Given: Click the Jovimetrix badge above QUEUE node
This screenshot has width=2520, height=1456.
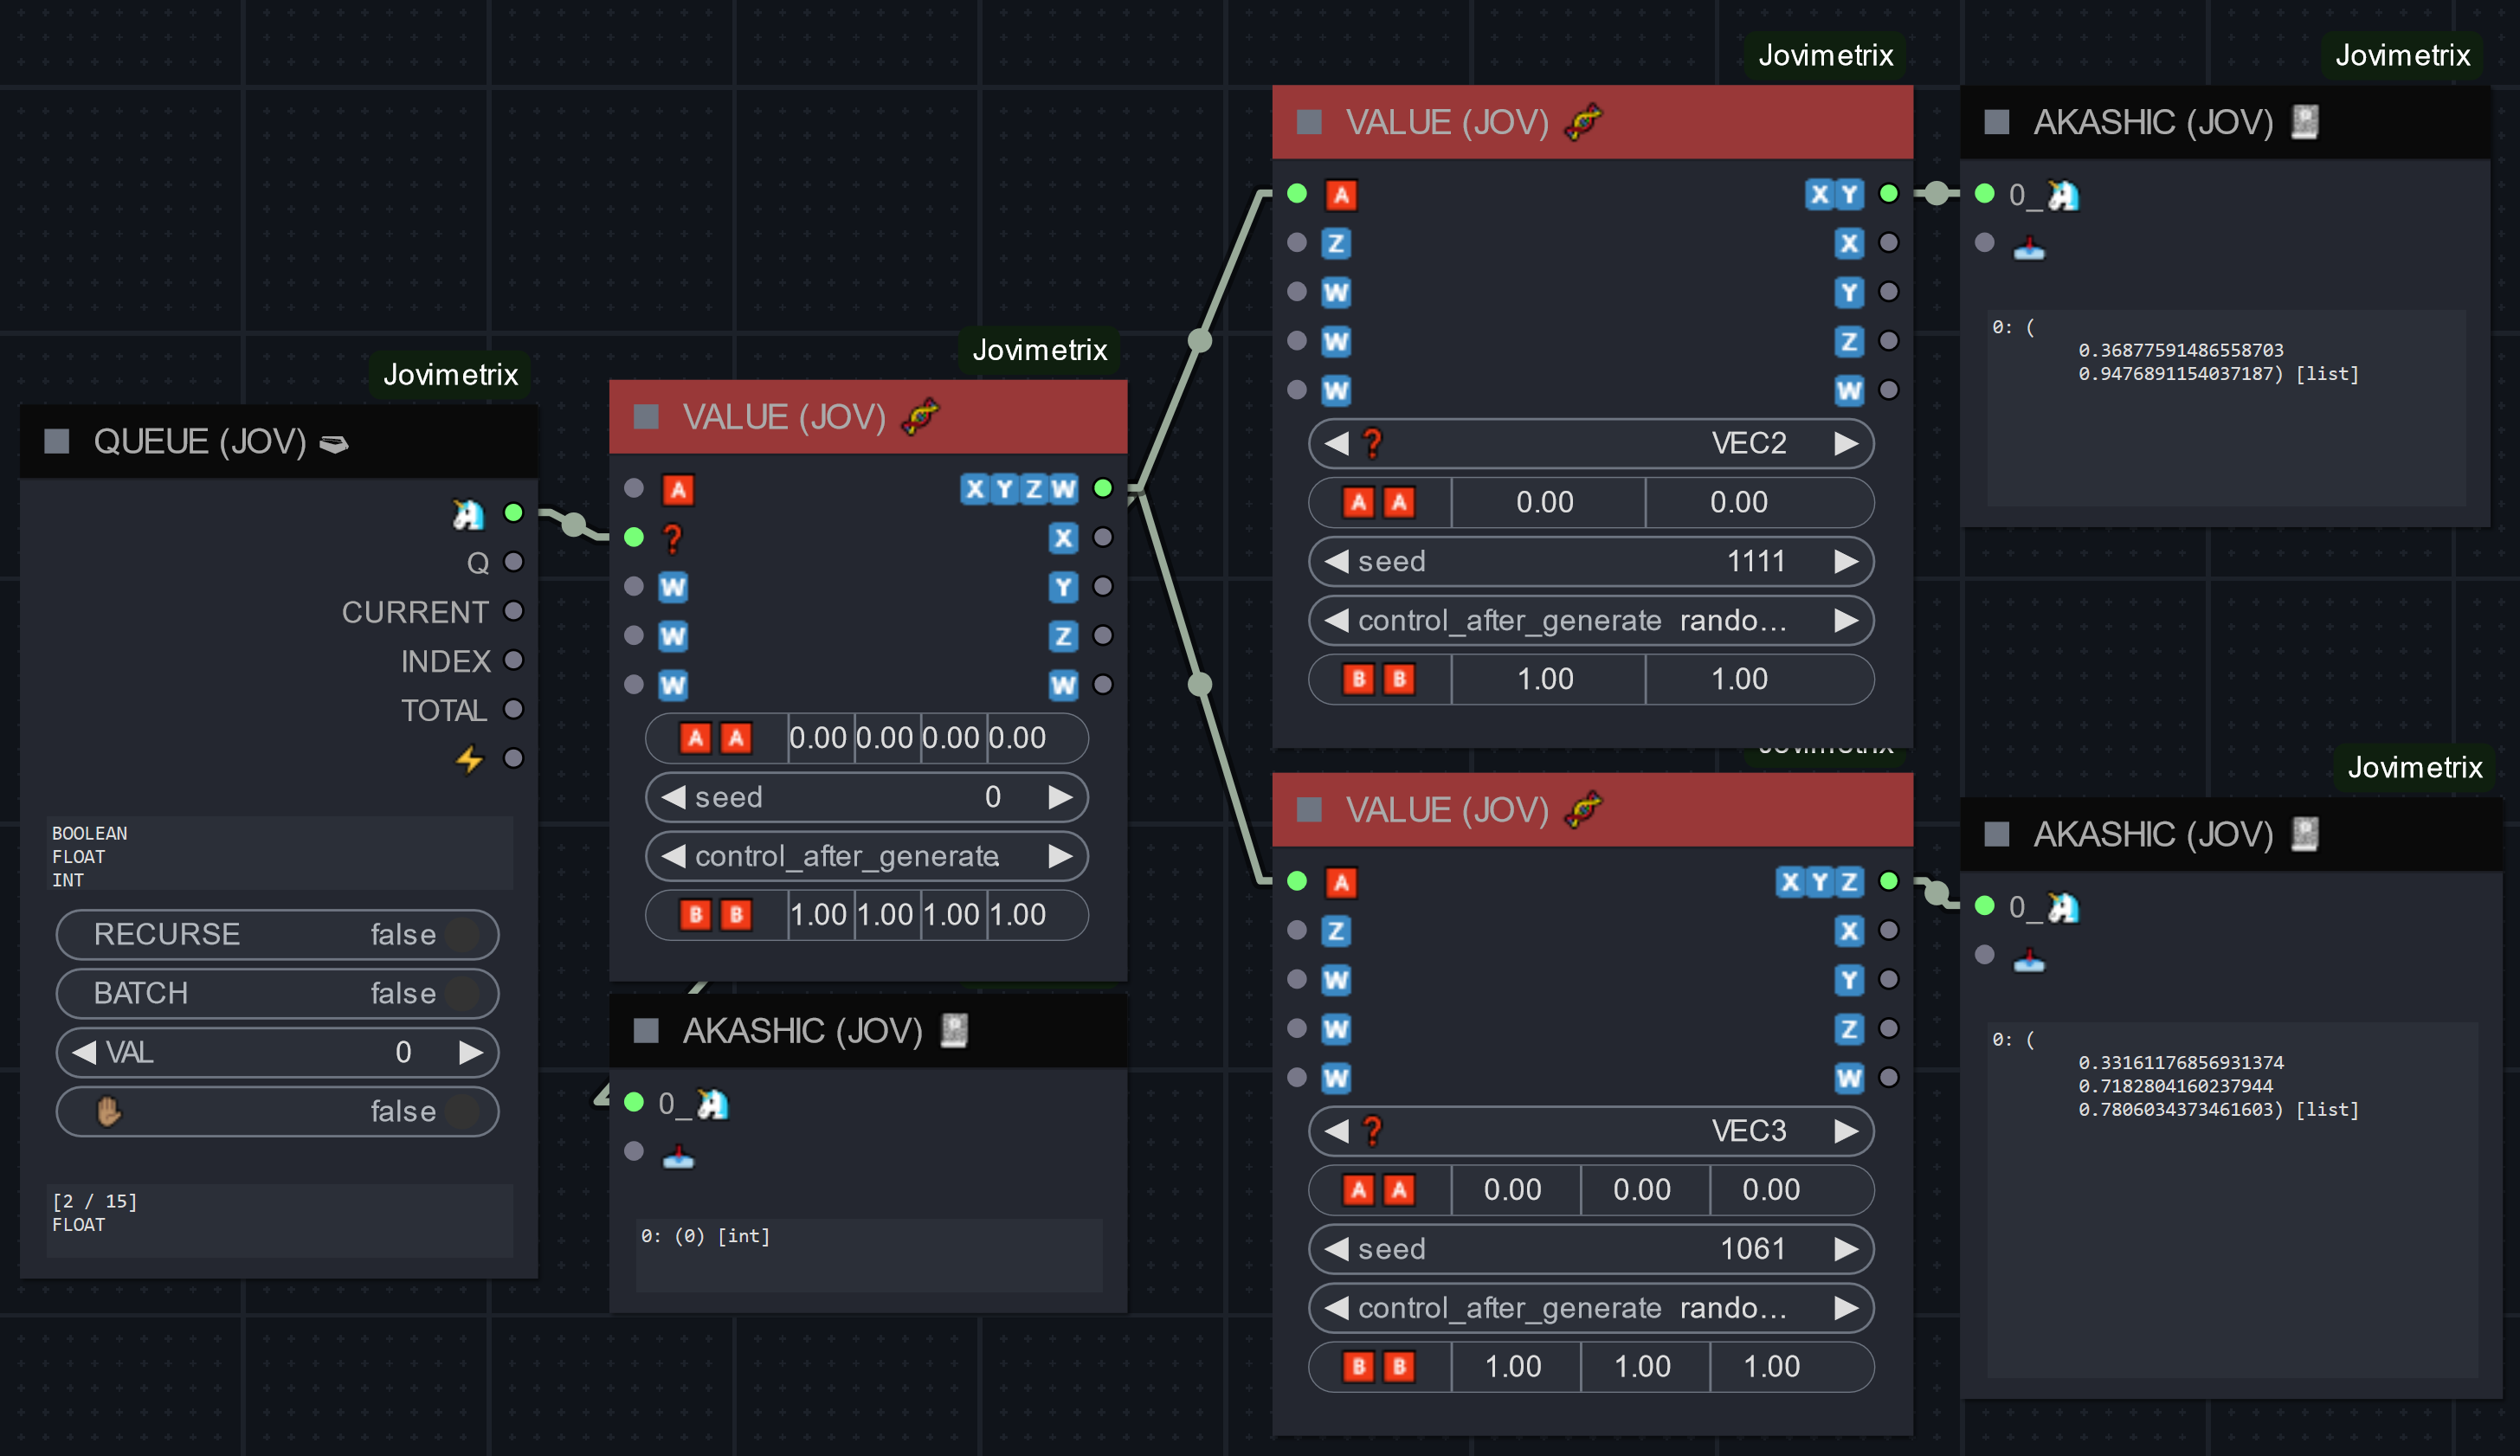Looking at the screenshot, I should pos(450,375).
